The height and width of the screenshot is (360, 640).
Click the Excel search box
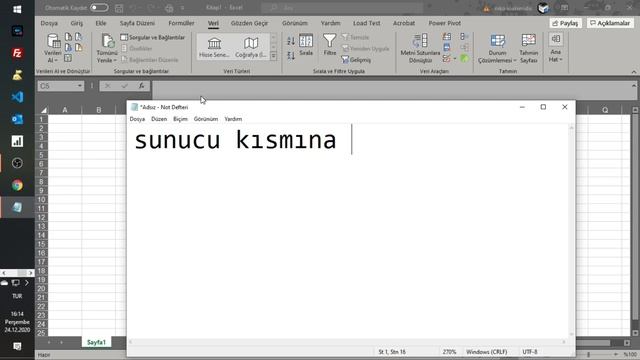coord(342,8)
